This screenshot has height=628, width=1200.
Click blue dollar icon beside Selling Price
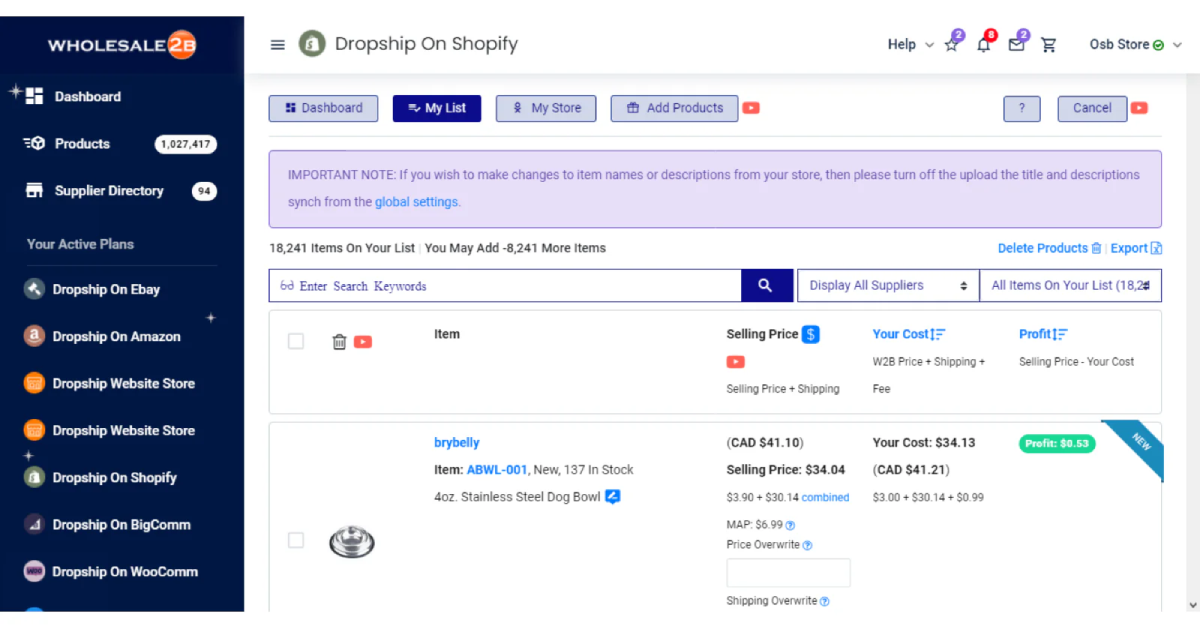coord(811,334)
